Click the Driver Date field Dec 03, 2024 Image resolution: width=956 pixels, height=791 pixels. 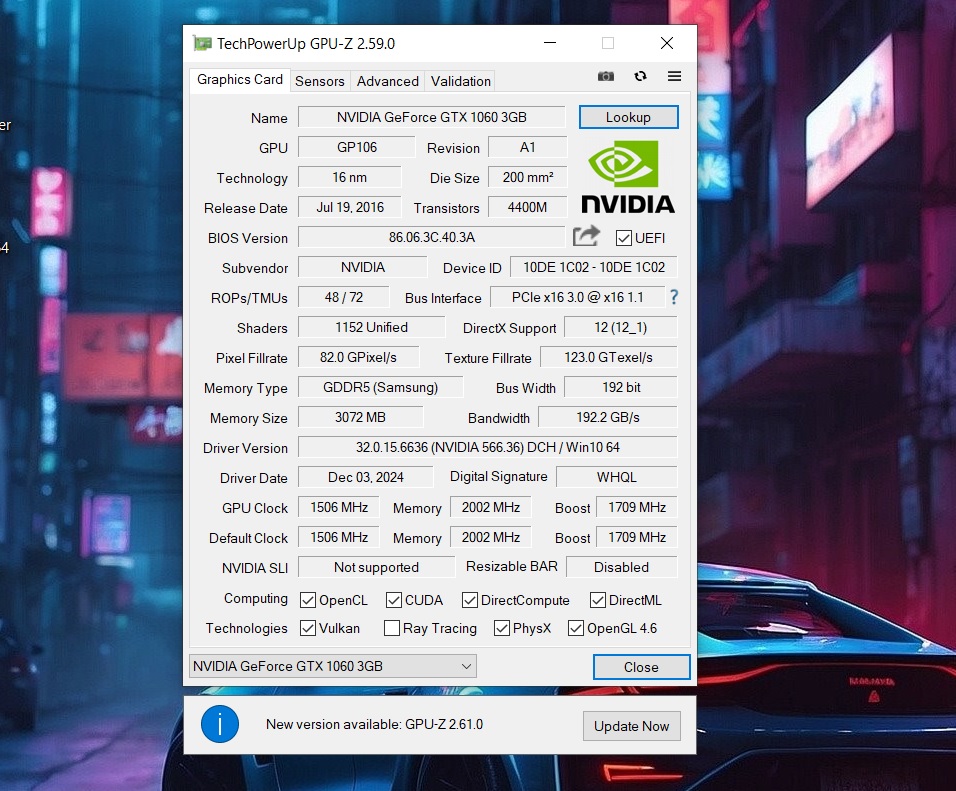pyautogui.click(x=366, y=477)
